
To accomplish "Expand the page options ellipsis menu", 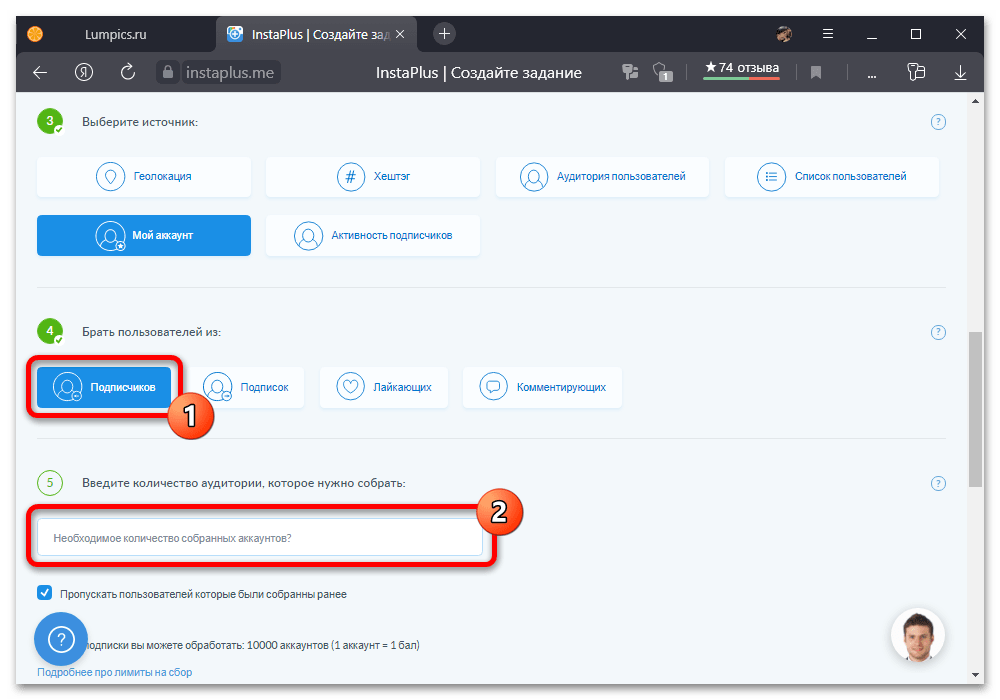I will point(871,72).
